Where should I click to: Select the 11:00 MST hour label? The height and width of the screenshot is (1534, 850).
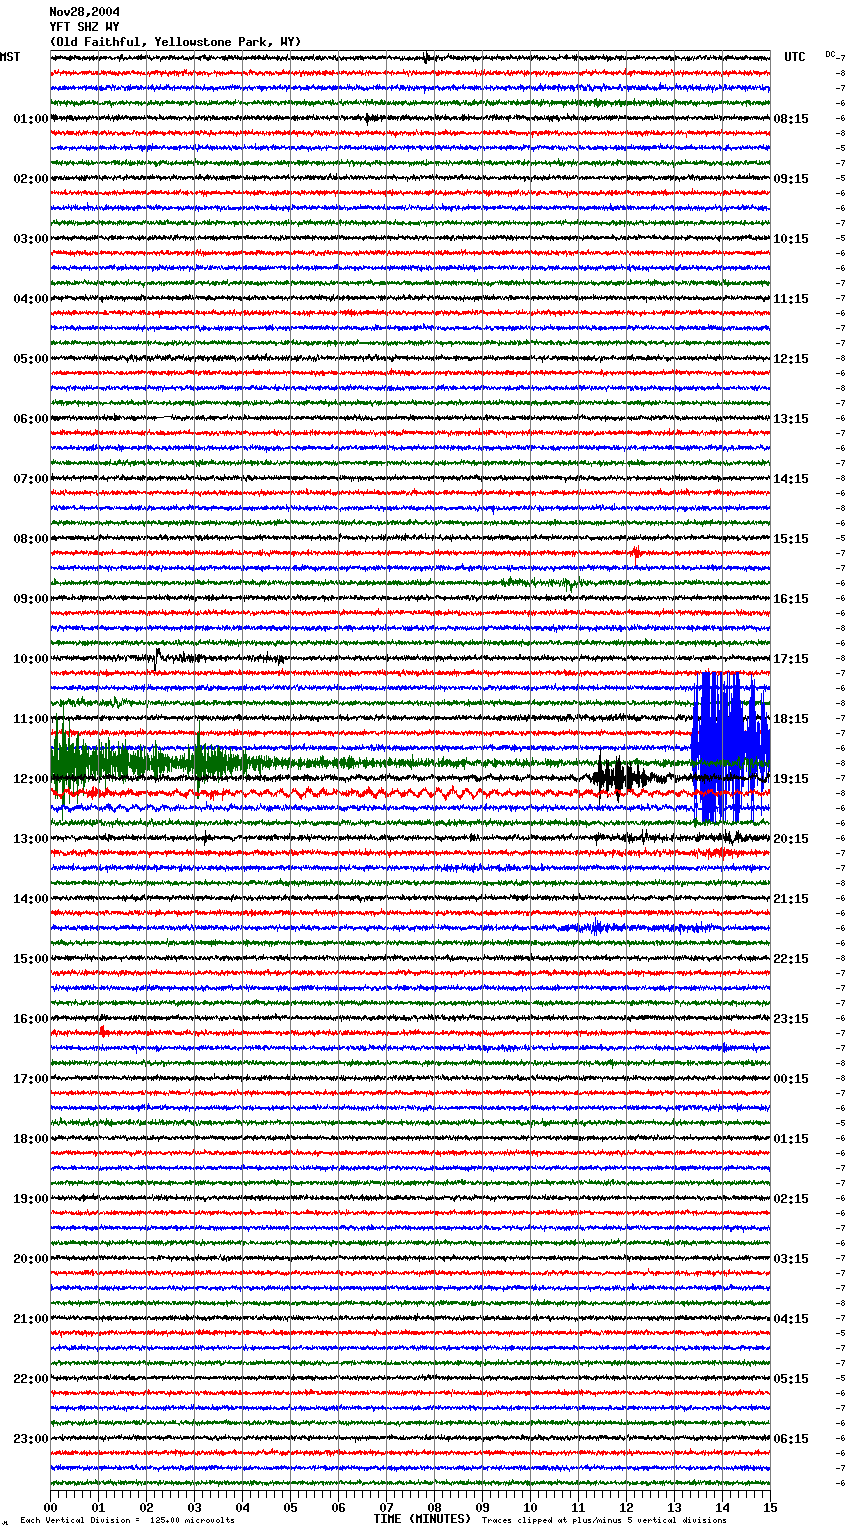31,719
